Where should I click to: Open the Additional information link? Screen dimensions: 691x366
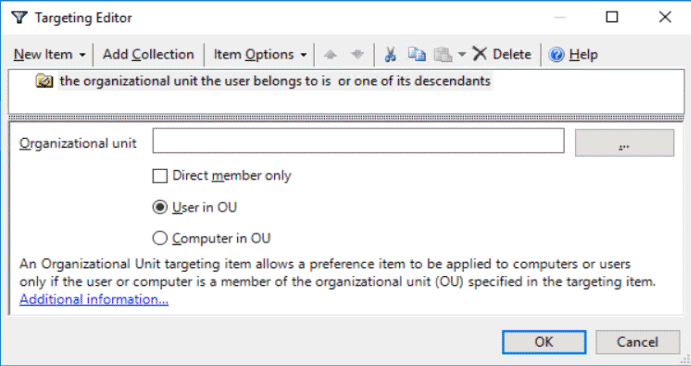point(94,299)
